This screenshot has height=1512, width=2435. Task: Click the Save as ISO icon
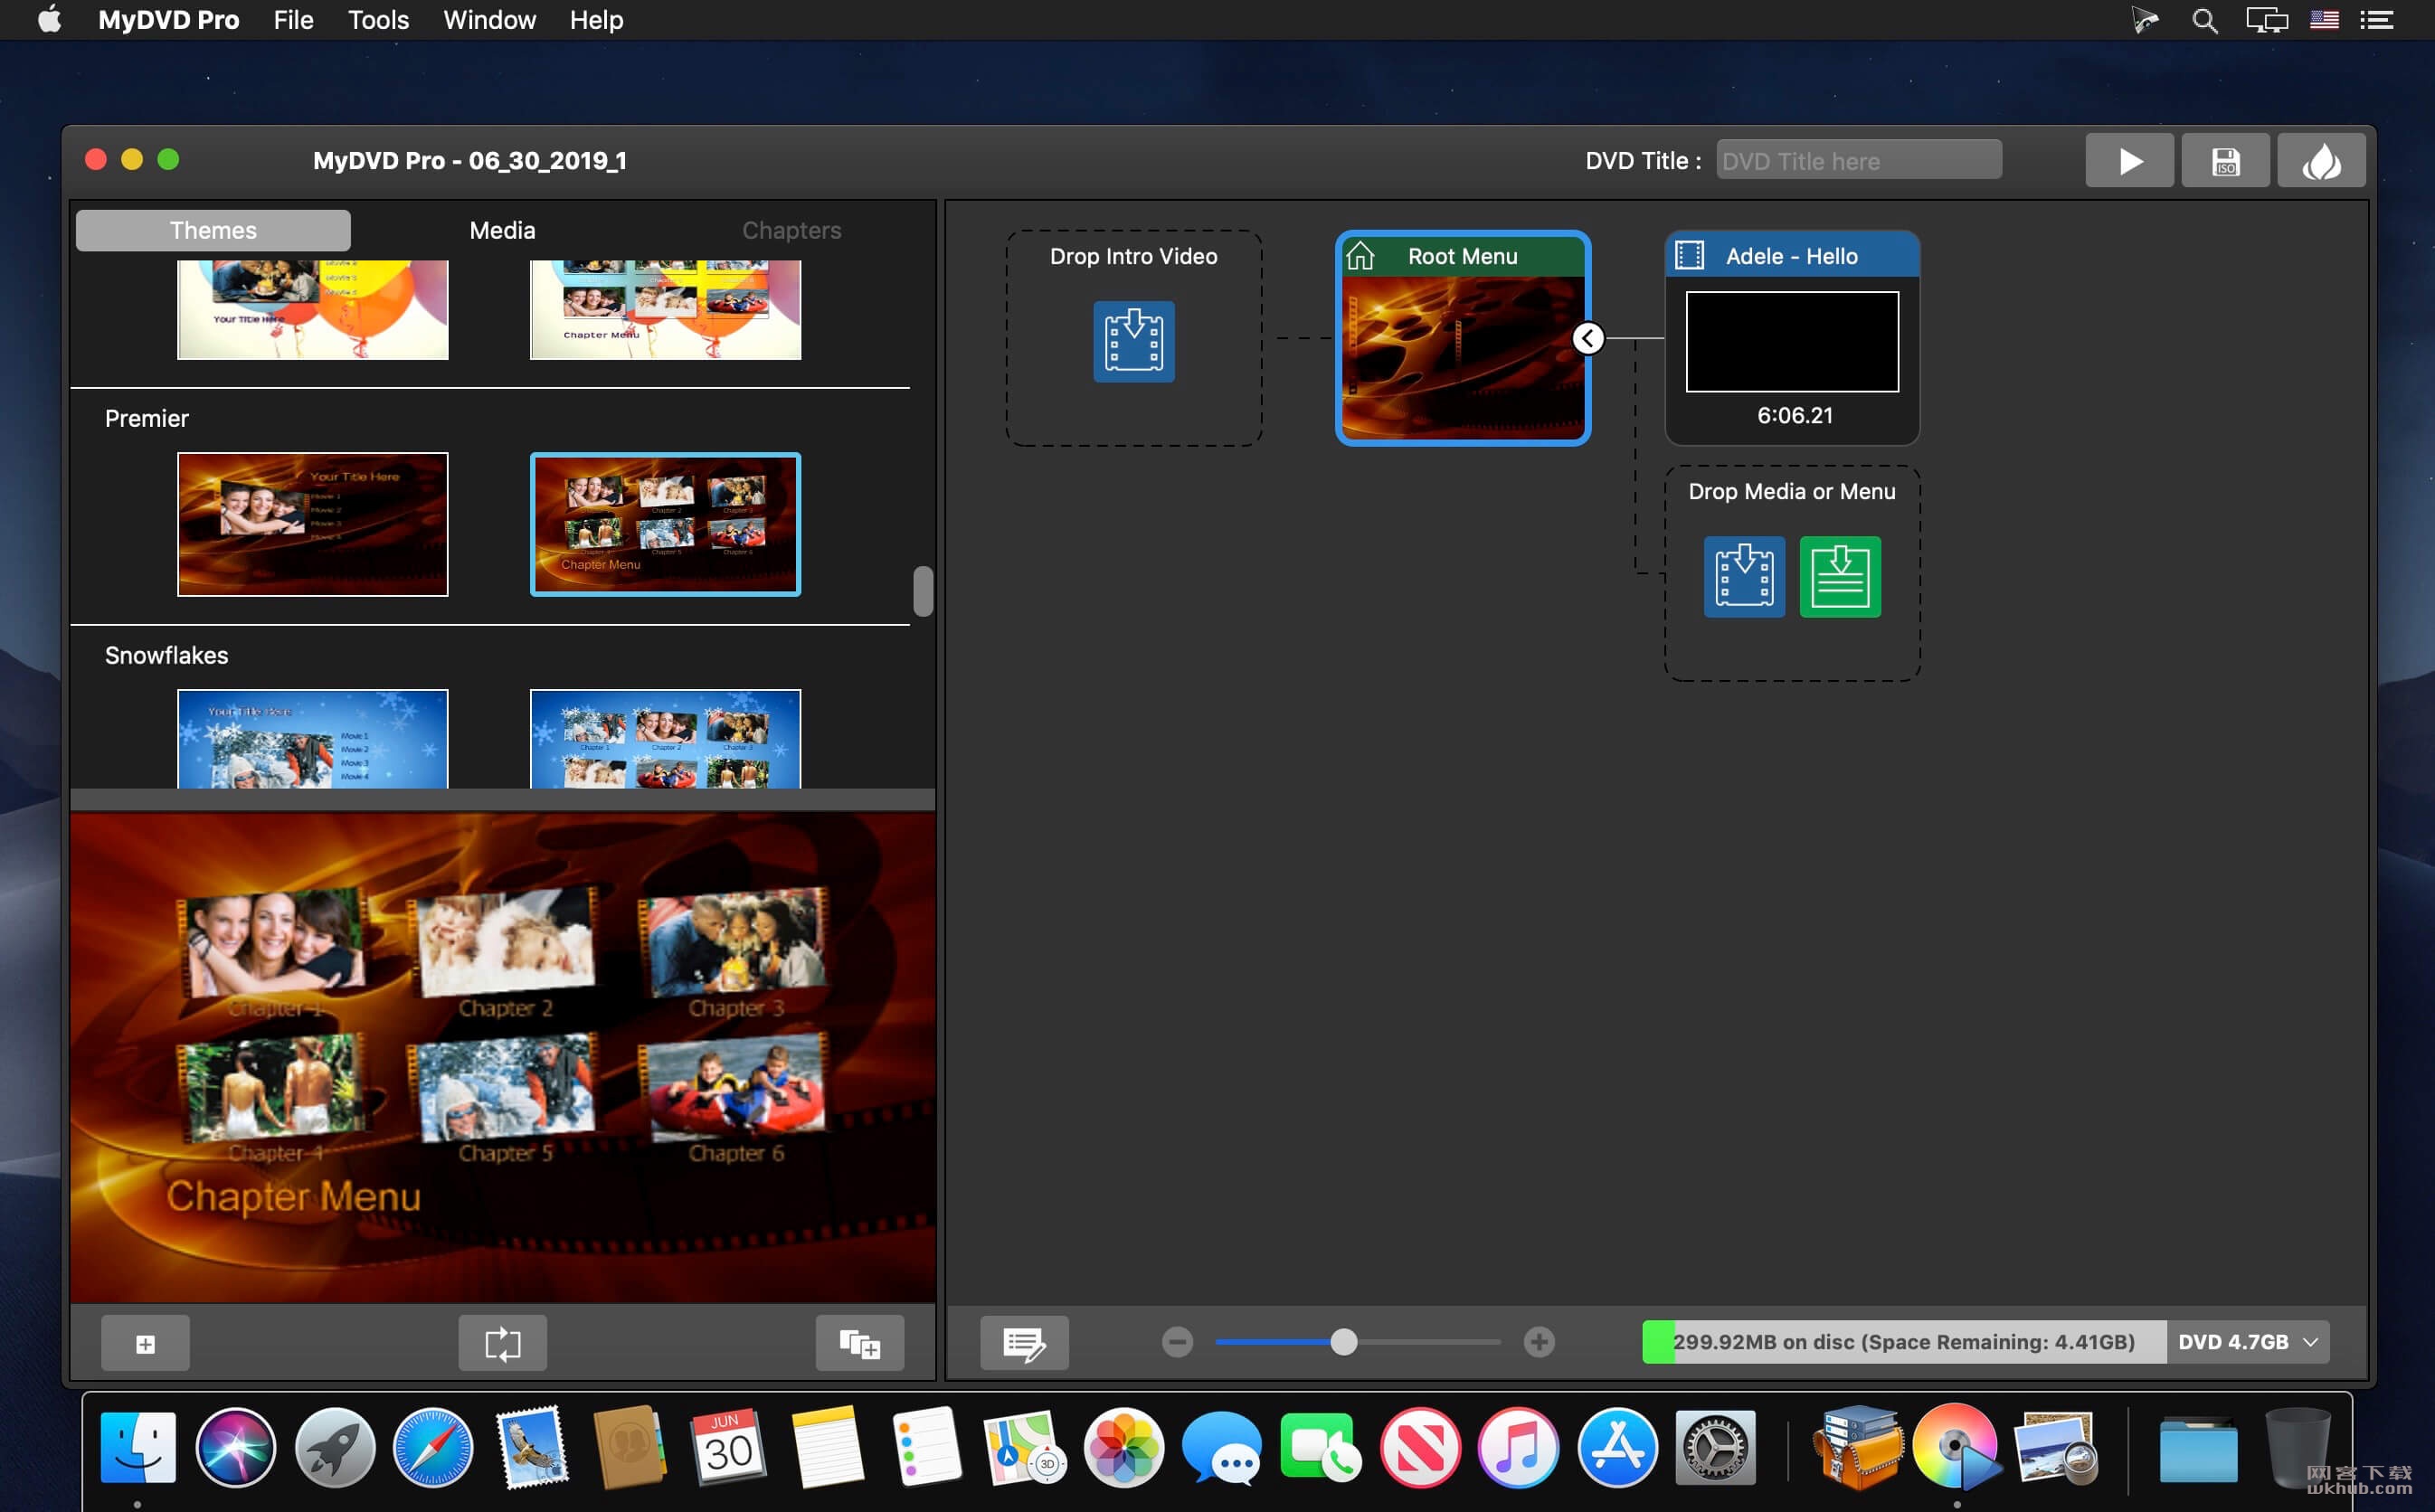click(2225, 161)
